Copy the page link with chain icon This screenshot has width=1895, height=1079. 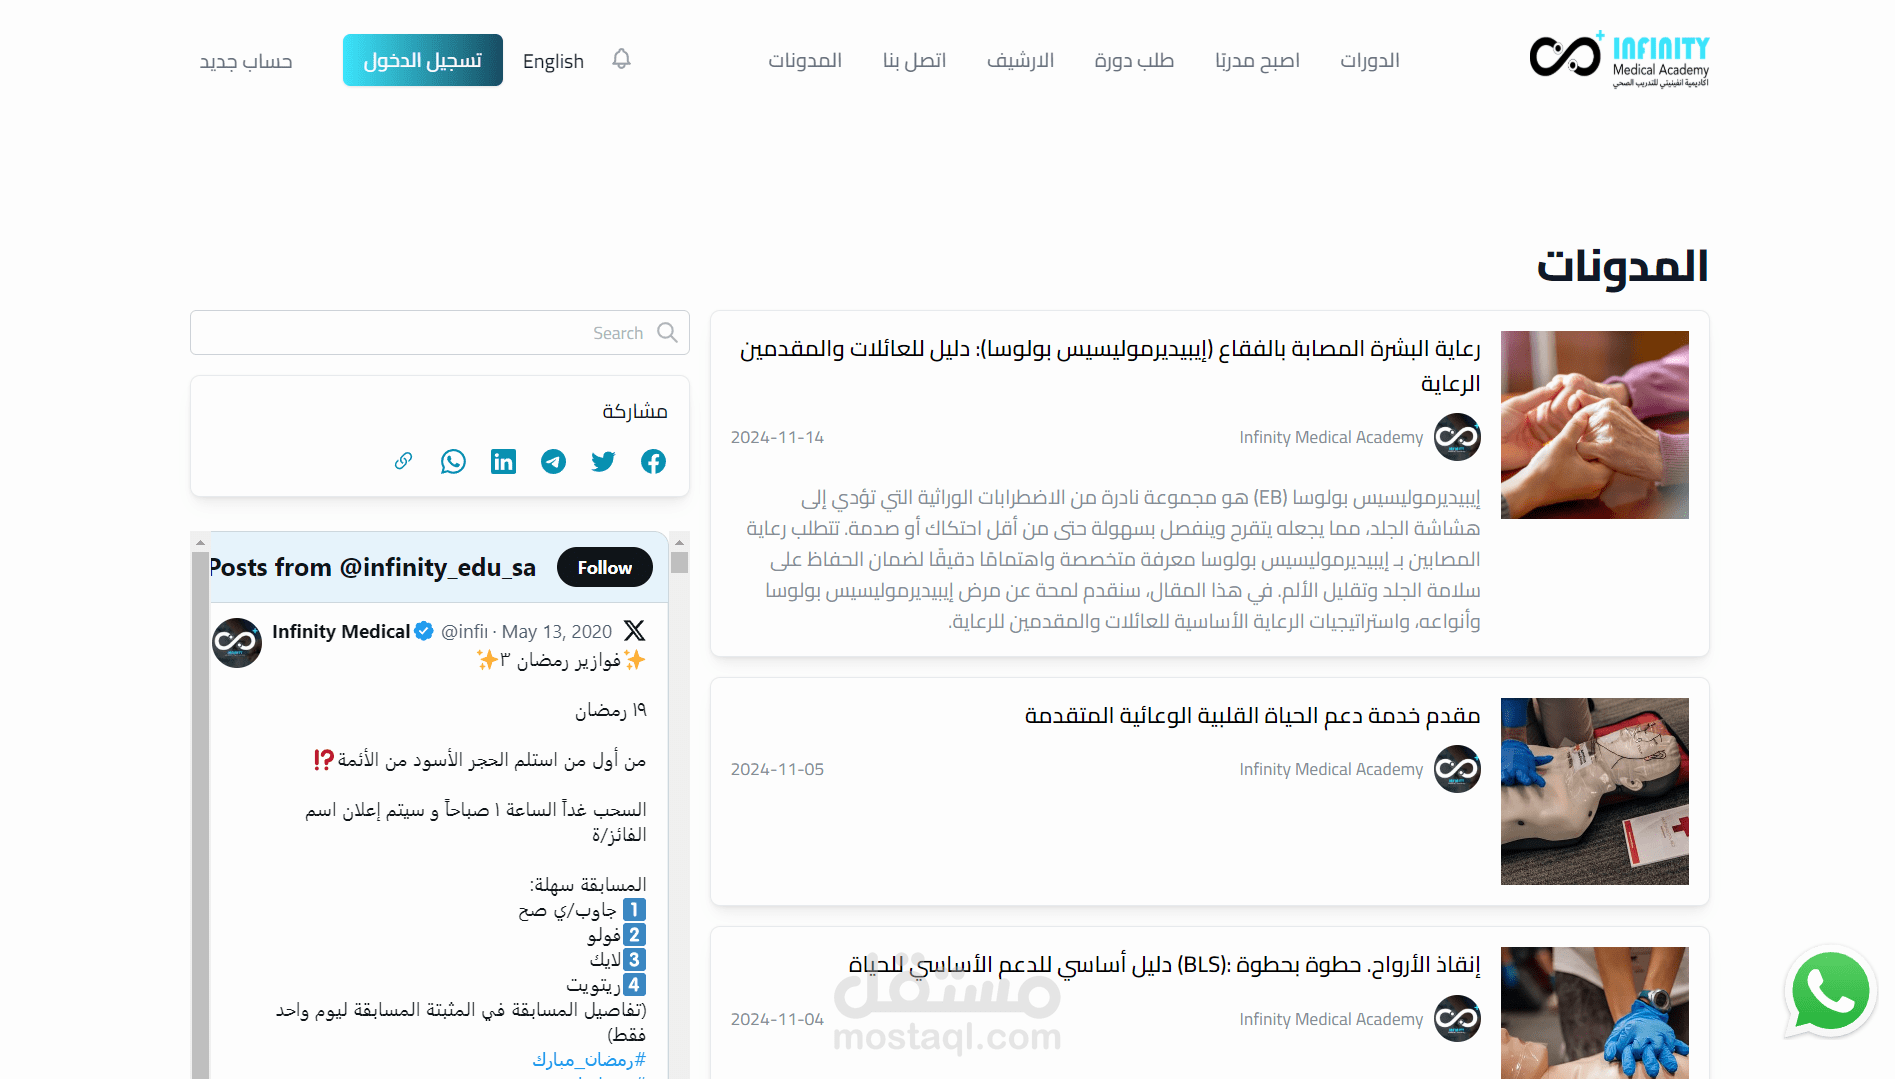(403, 461)
